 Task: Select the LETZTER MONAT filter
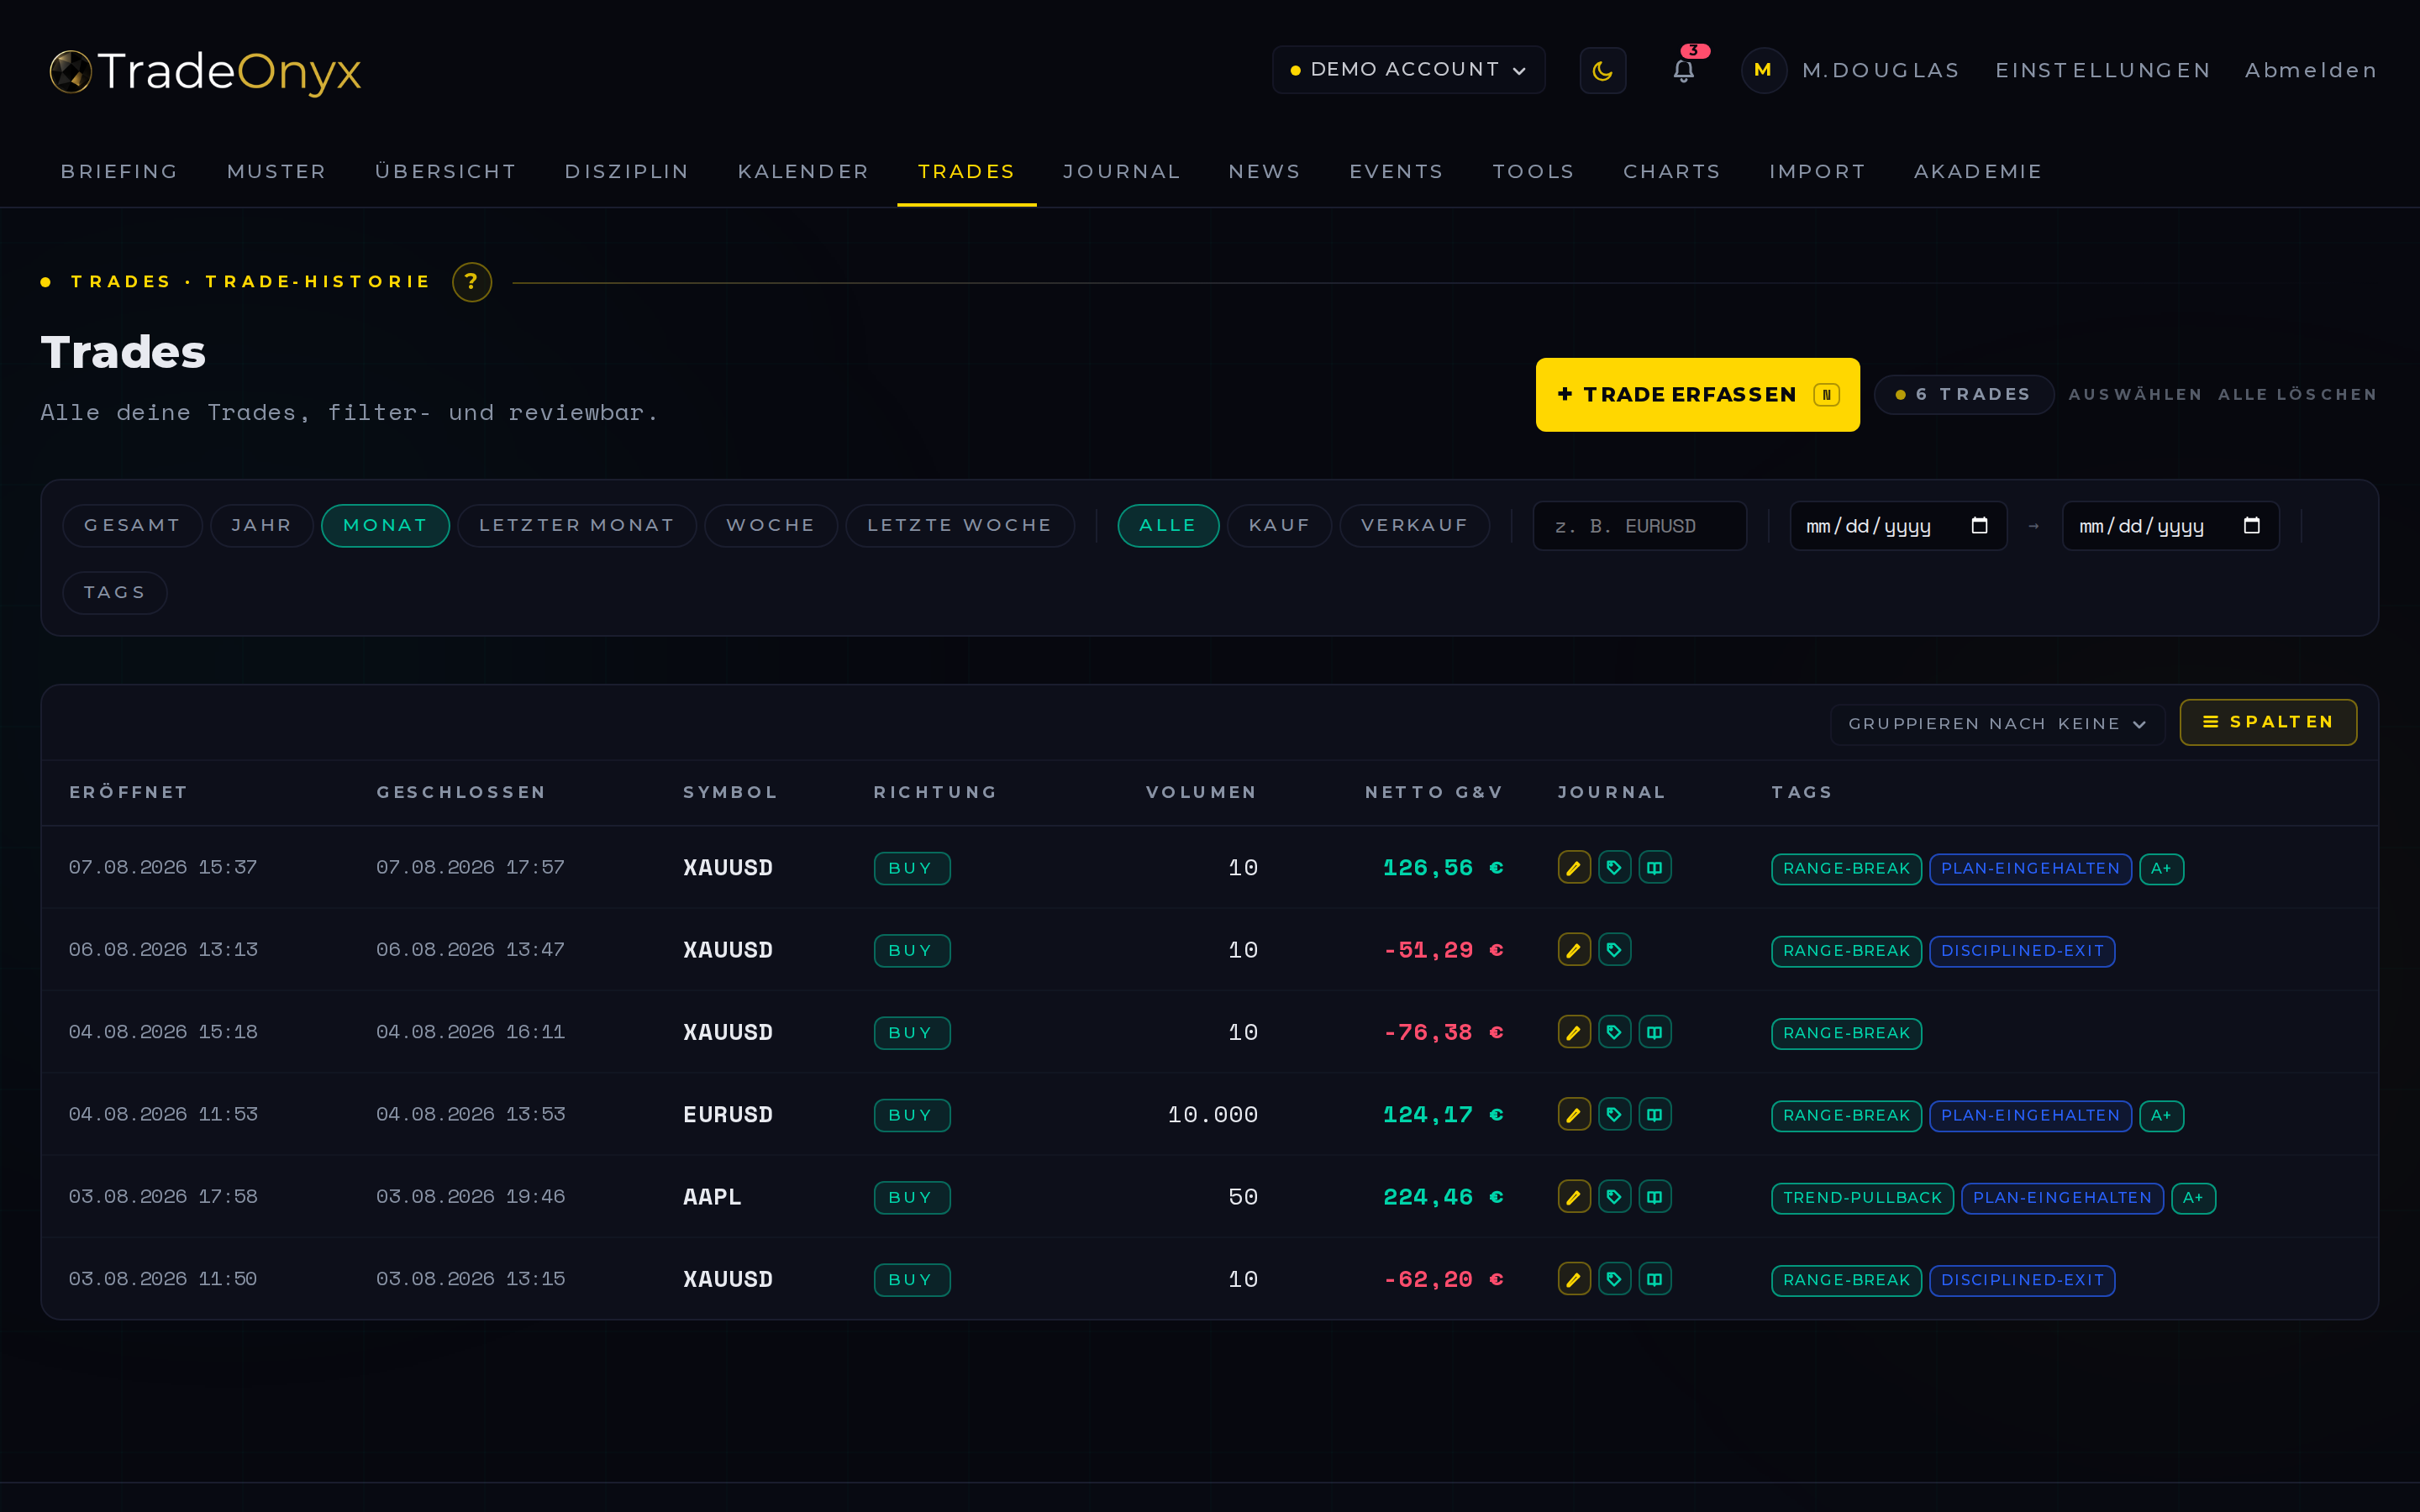[x=576, y=525]
